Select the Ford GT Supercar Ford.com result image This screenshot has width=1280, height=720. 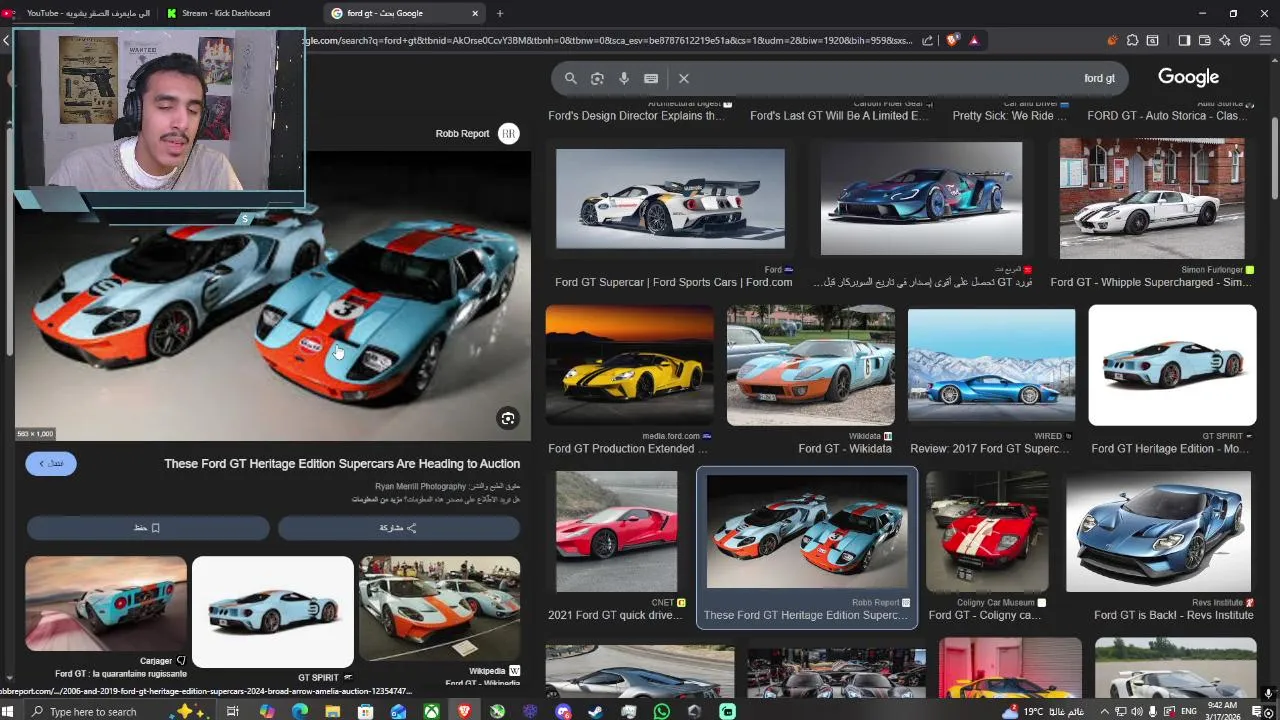point(670,199)
